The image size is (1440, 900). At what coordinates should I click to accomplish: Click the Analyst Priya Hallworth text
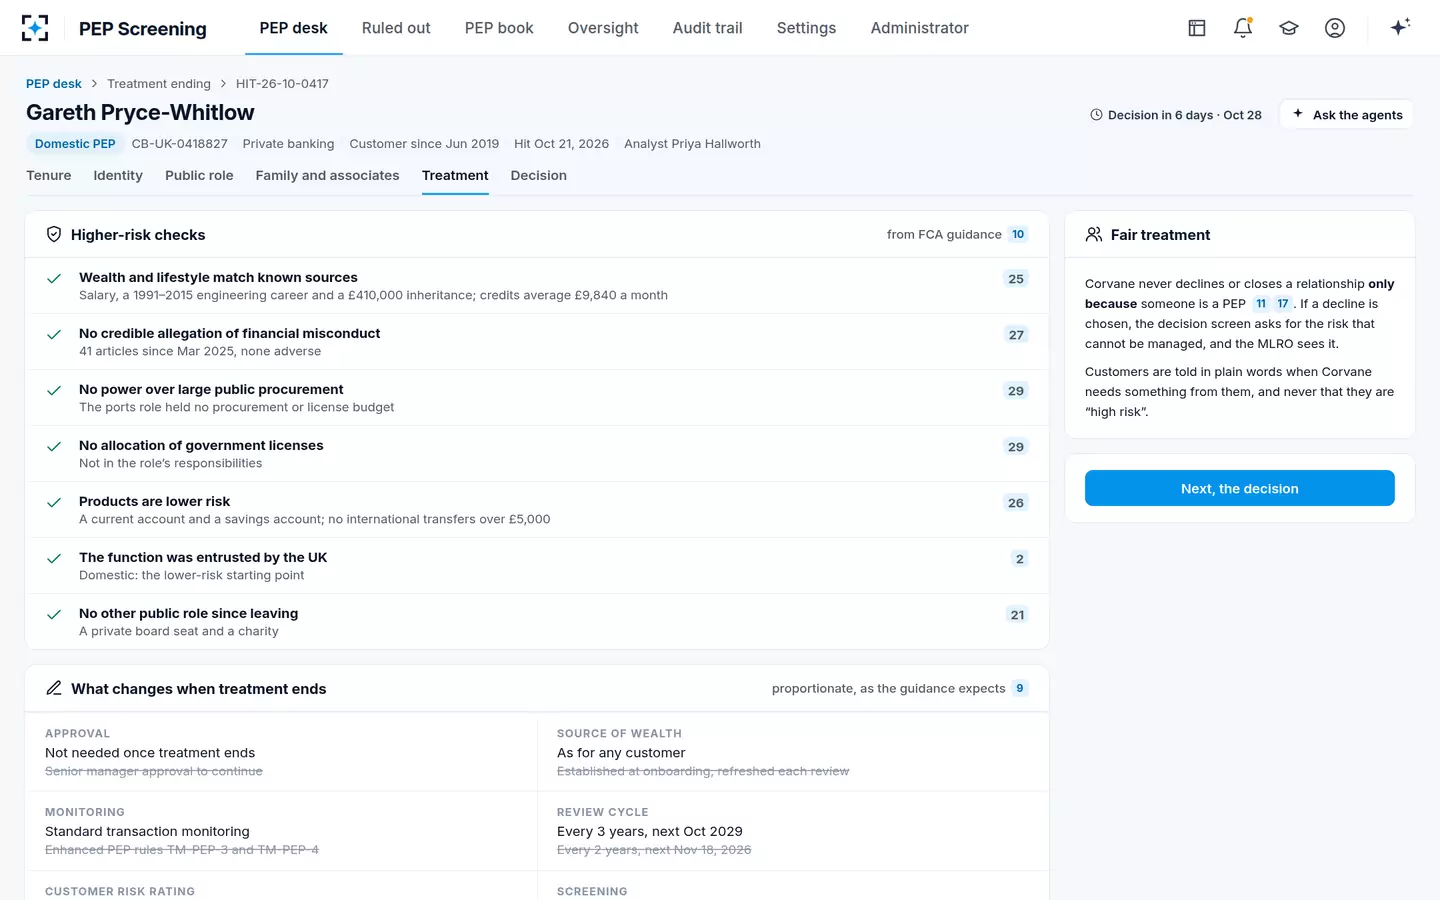692,144
